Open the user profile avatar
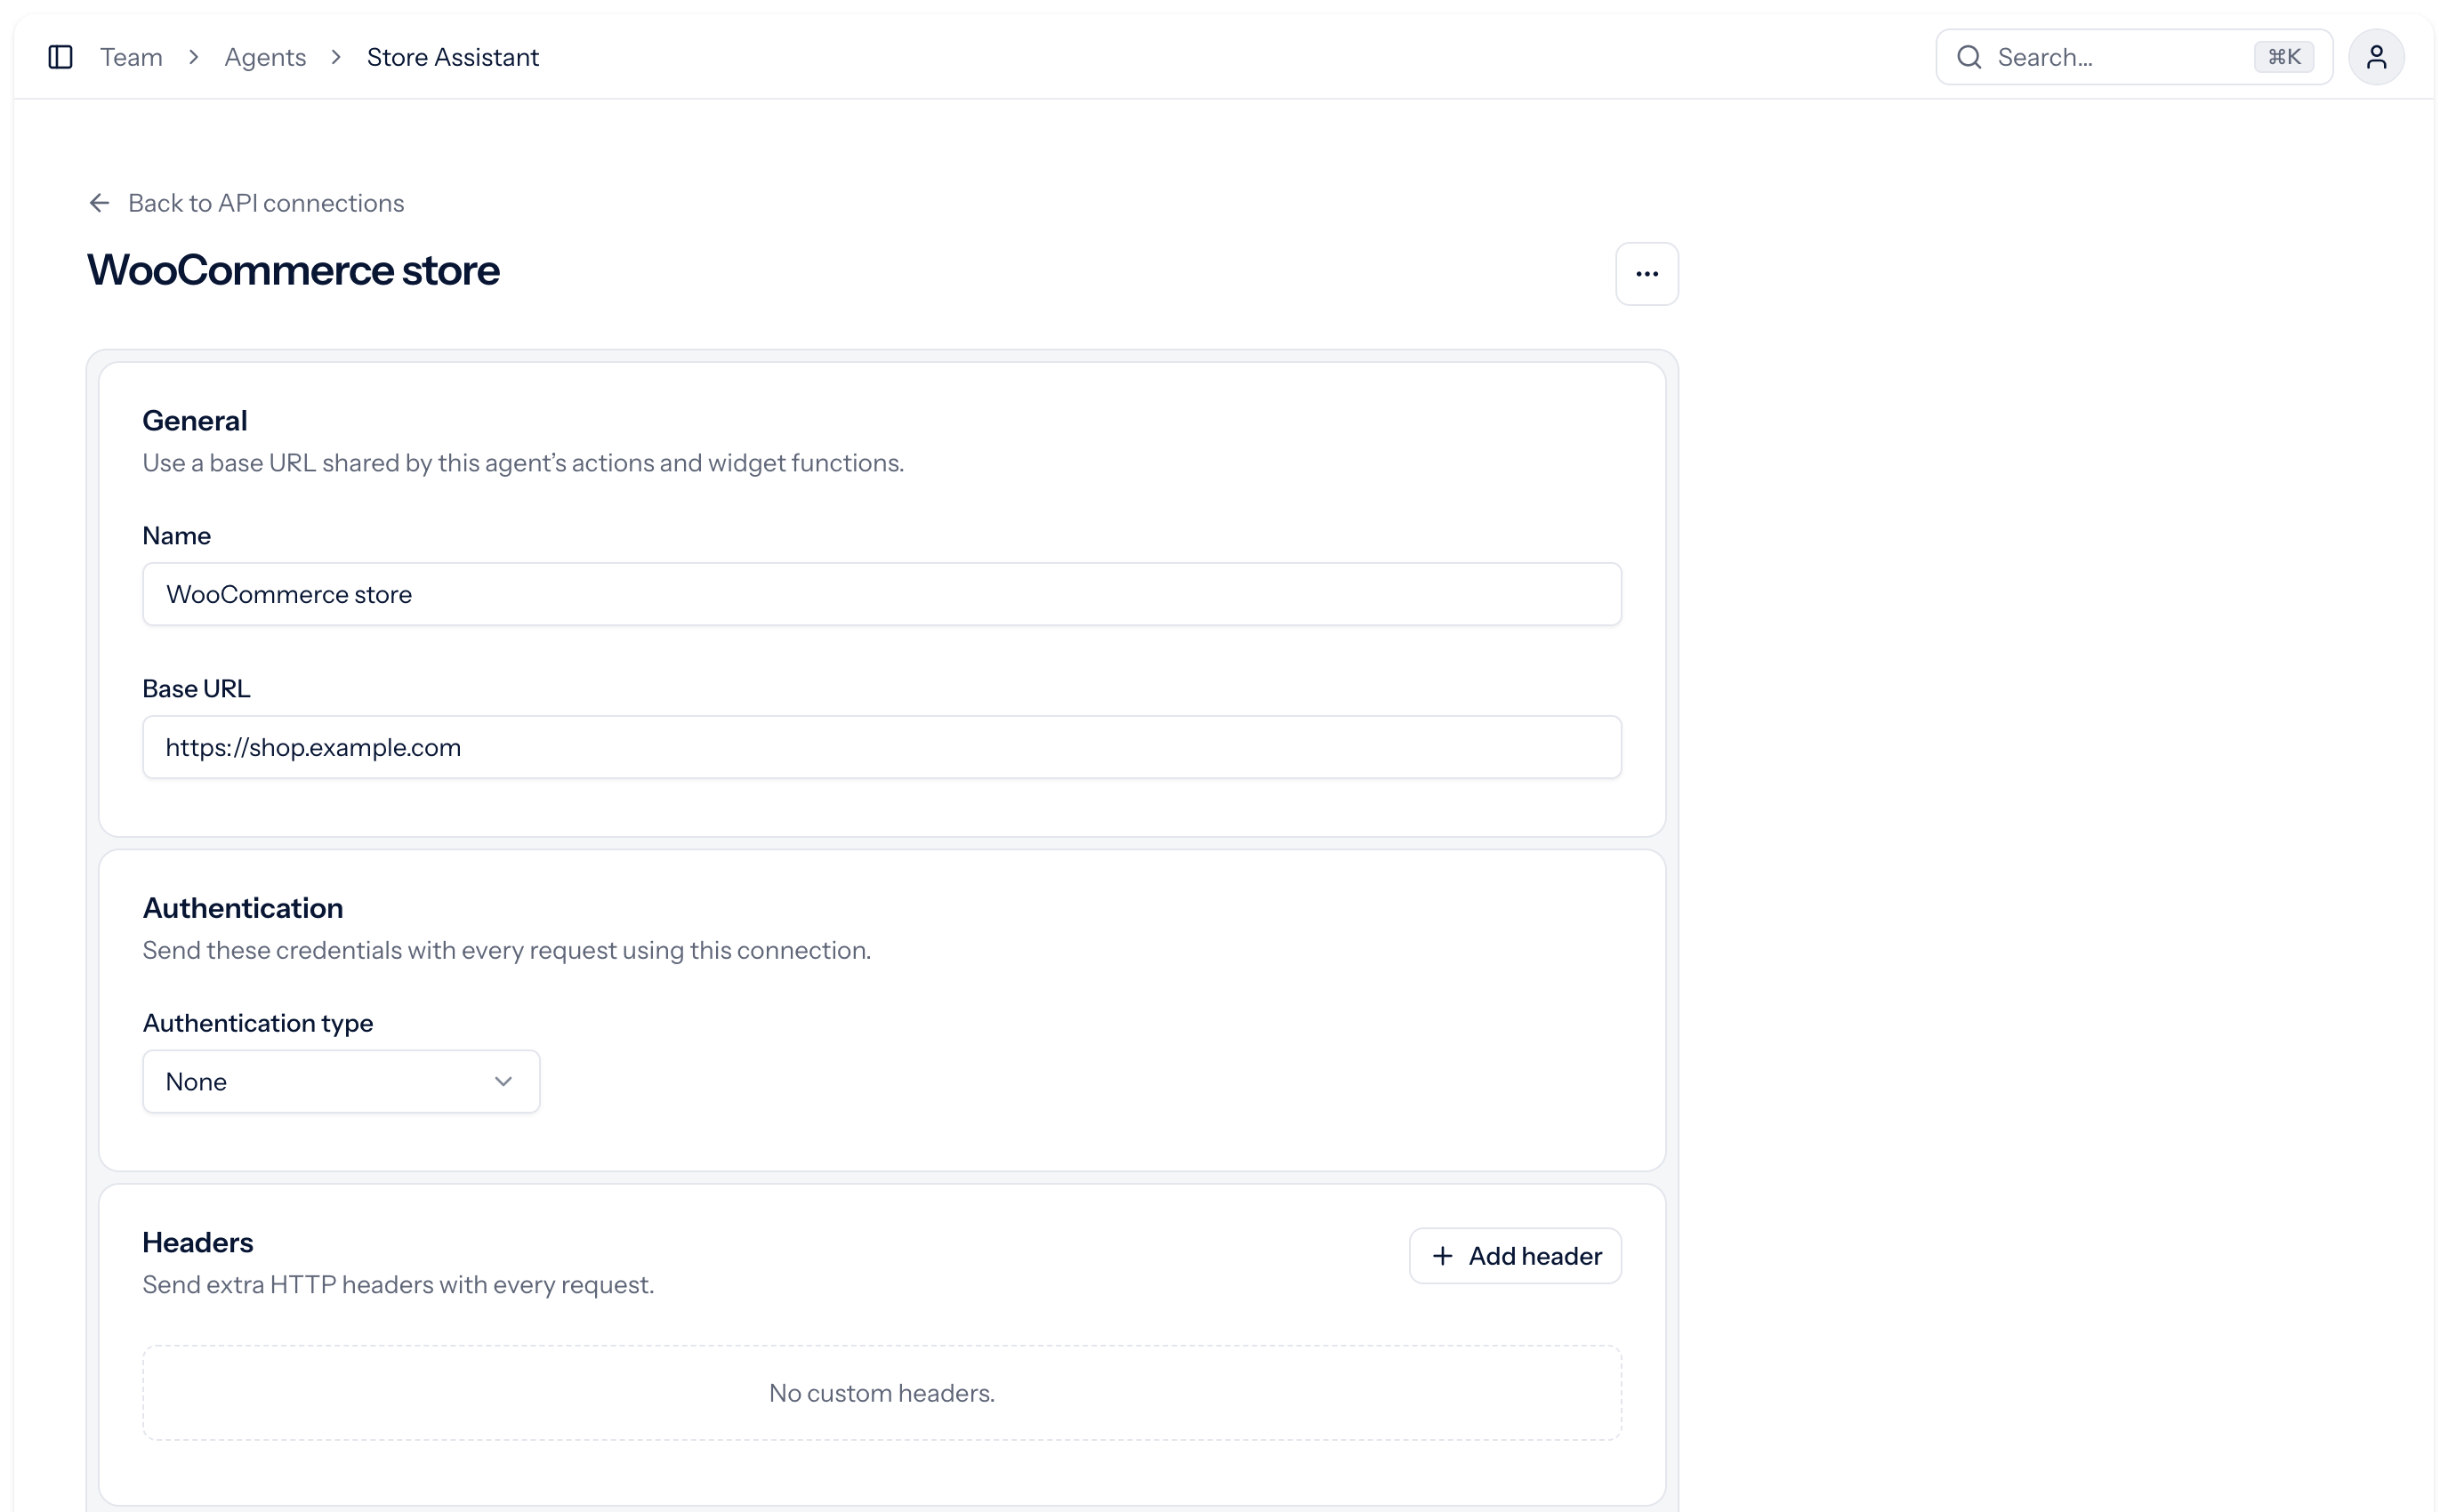The width and height of the screenshot is (2448, 1512). point(2376,57)
